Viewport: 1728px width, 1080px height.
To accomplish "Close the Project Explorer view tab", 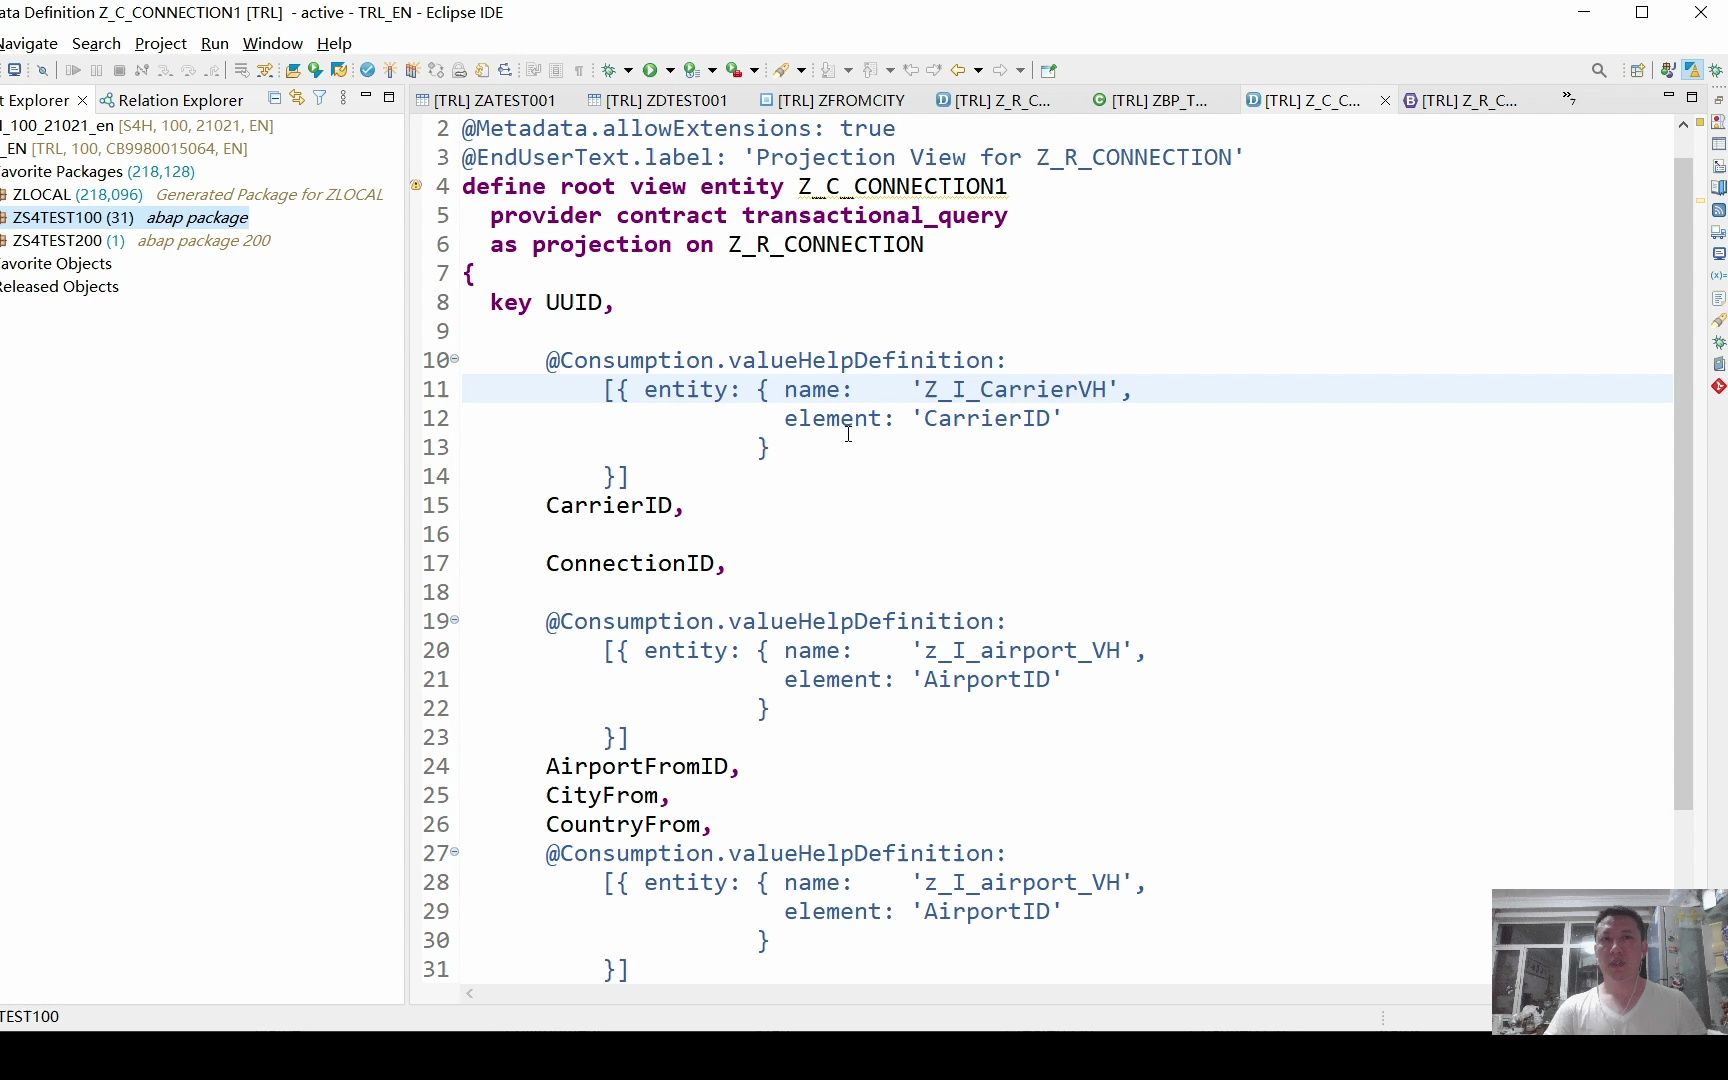I will (82, 100).
